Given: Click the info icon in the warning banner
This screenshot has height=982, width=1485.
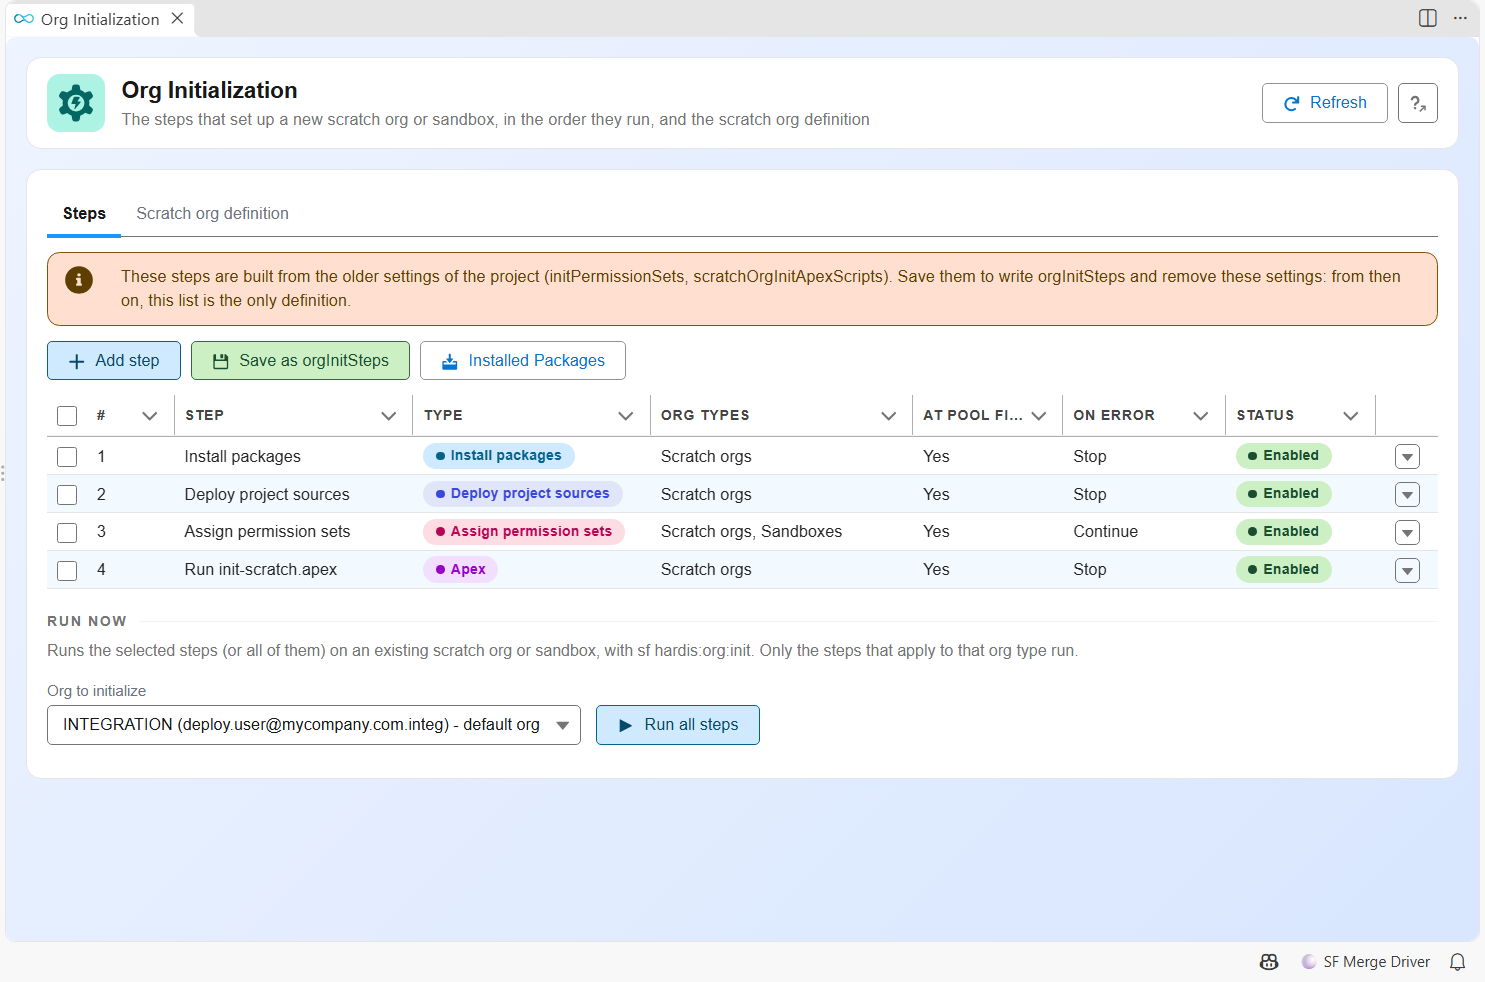Looking at the screenshot, I should click(x=79, y=280).
